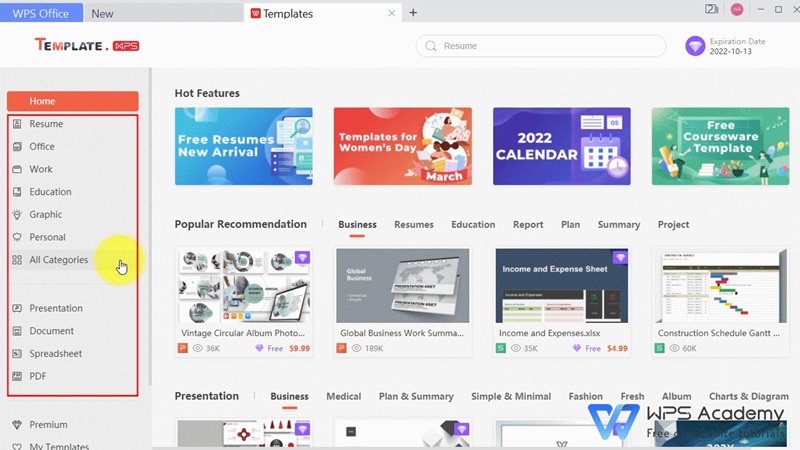The width and height of the screenshot is (800, 450).
Task: Open the 2022 Calendar banner
Action: click(x=562, y=146)
